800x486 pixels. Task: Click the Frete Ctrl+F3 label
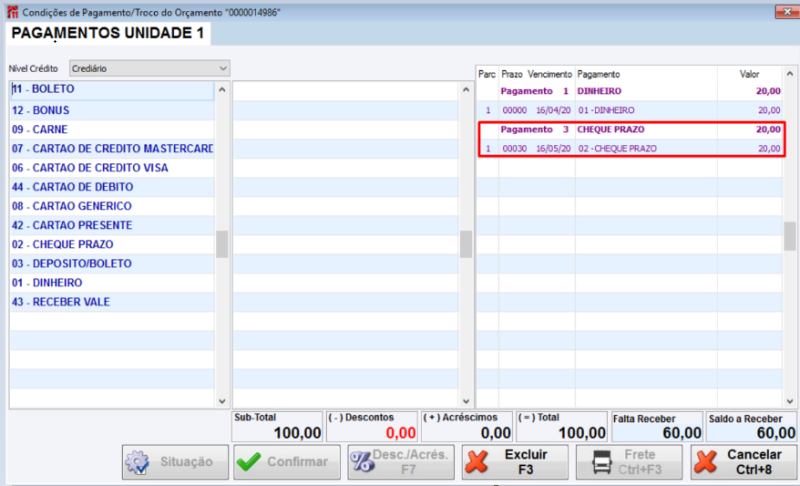[x=640, y=462]
